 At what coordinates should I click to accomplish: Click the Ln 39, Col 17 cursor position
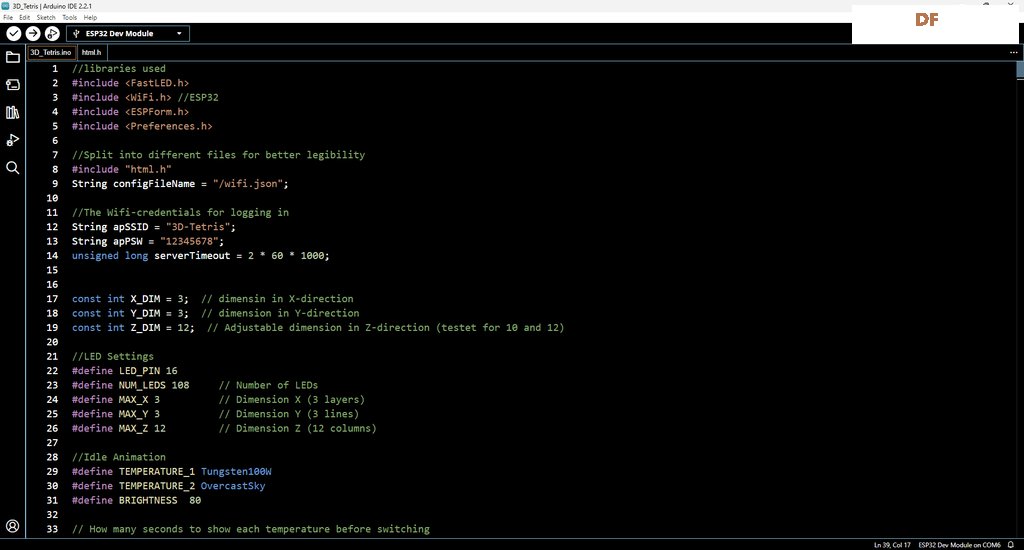pyautogui.click(x=893, y=545)
